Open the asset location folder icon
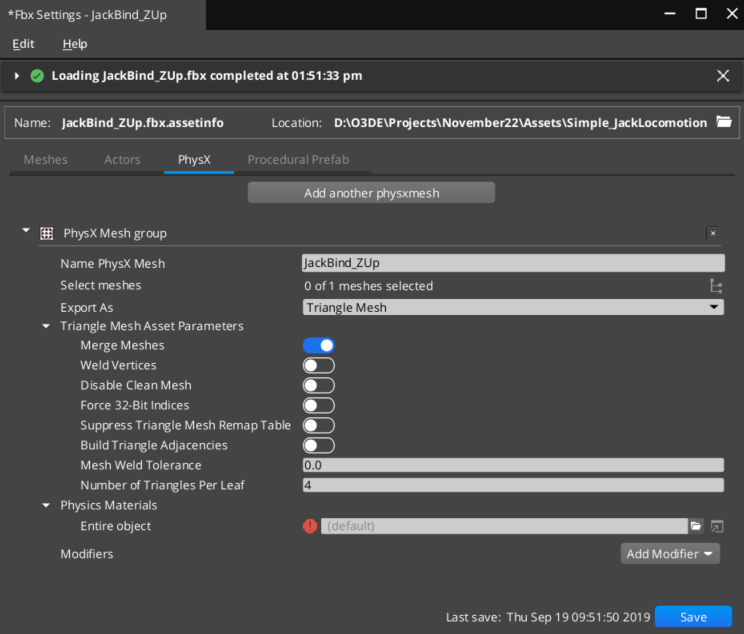The width and height of the screenshot is (744, 634). tap(725, 122)
